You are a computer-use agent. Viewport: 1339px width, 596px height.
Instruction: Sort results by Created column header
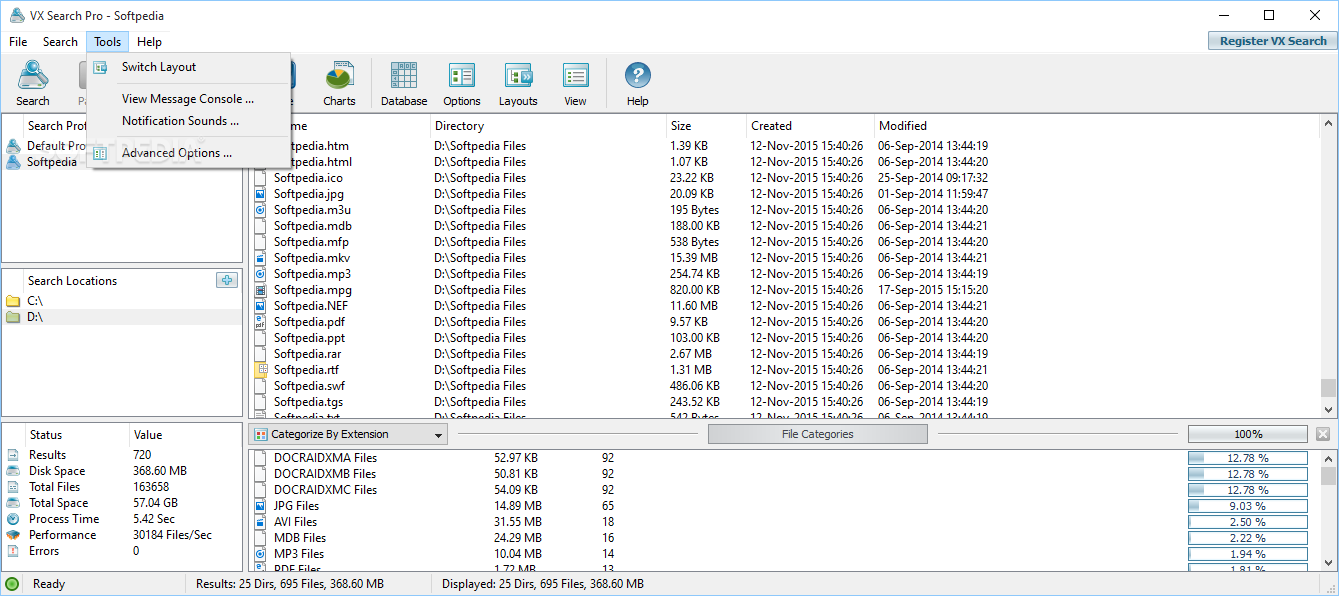click(810, 126)
